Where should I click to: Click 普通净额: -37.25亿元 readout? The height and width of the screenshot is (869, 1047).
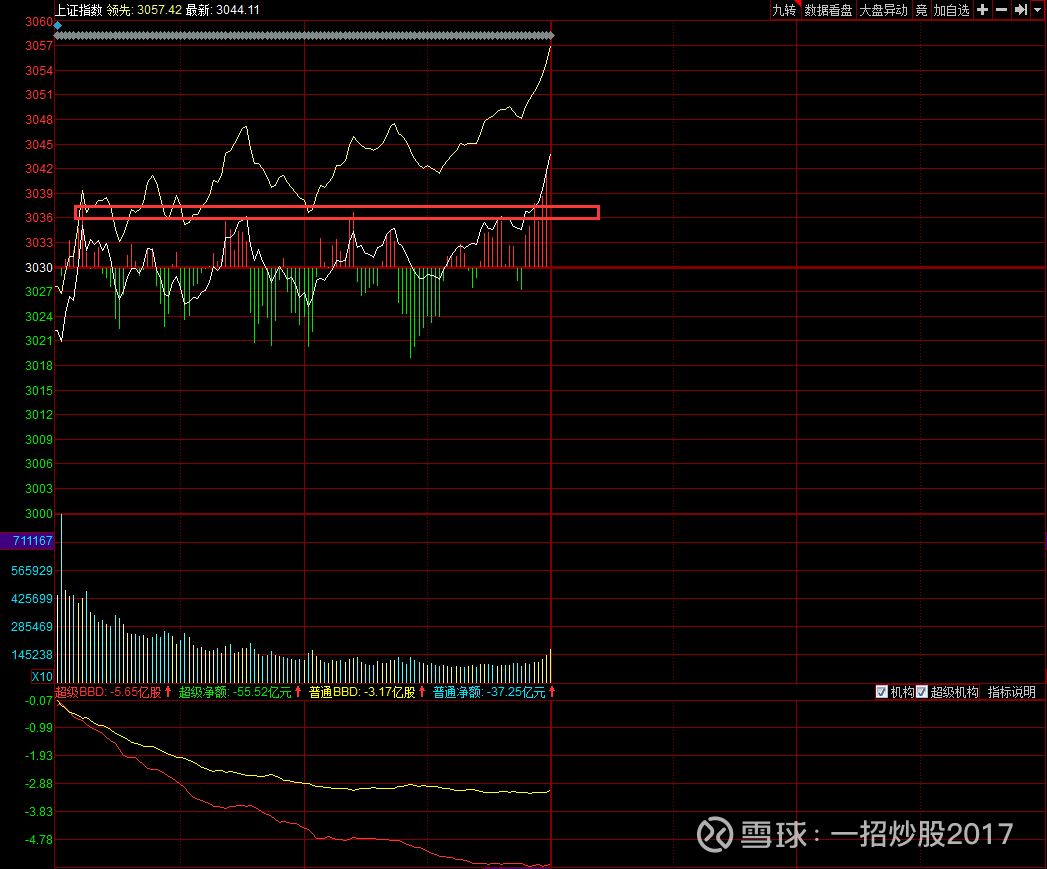489,692
